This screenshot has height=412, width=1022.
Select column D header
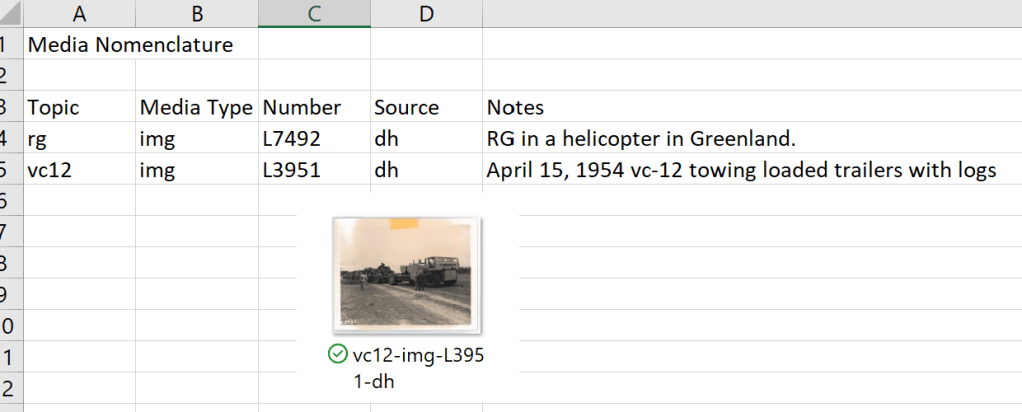(x=426, y=13)
